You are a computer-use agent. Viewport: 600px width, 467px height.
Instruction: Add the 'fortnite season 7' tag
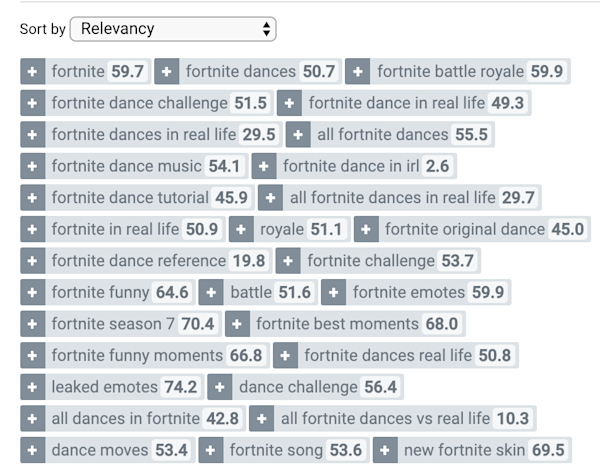pyautogui.click(x=33, y=324)
